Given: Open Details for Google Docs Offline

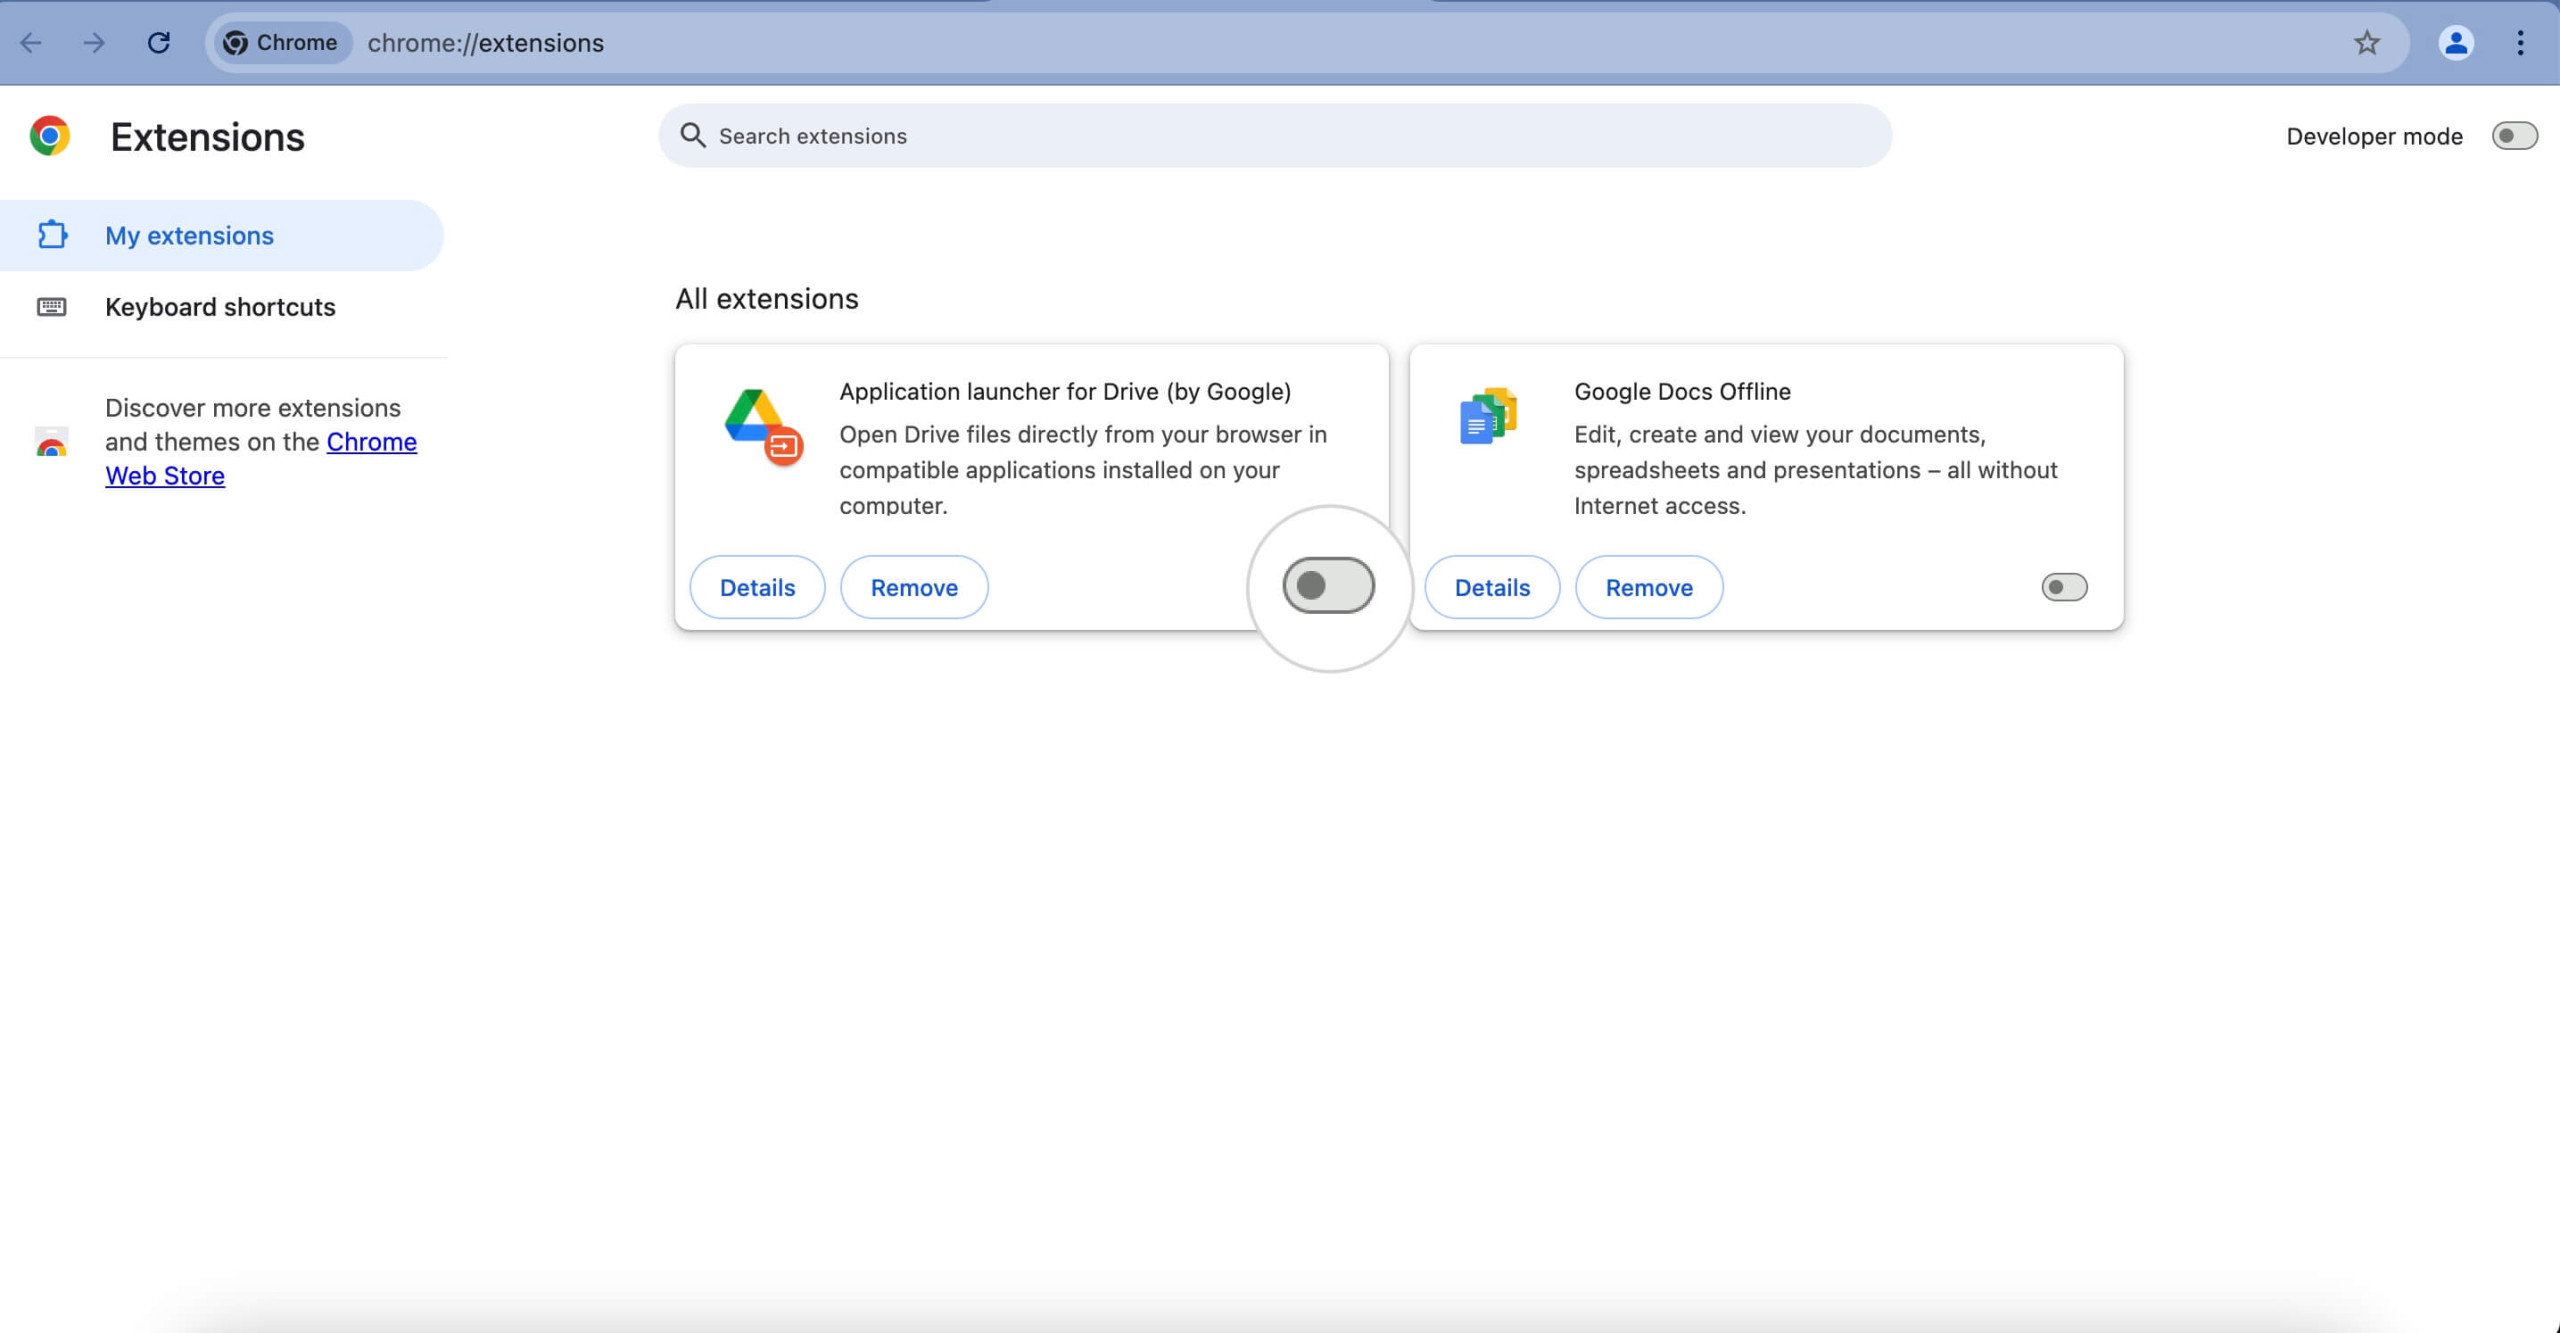Looking at the screenshot, I should pyautogui.click(x=1492, y=587).
